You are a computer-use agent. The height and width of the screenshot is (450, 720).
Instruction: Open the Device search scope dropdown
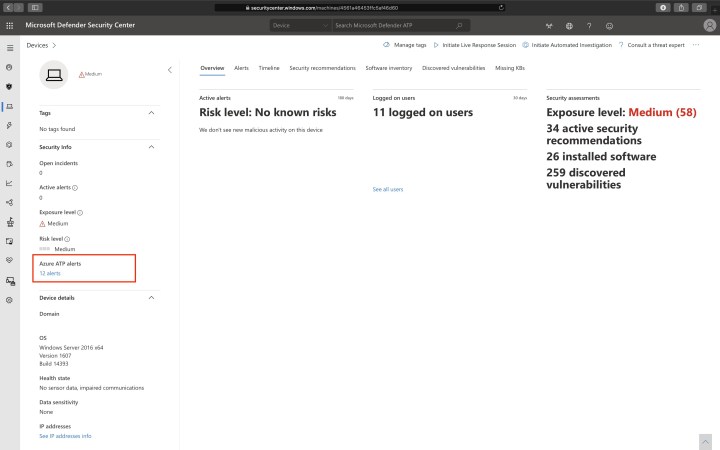[298, 25]
